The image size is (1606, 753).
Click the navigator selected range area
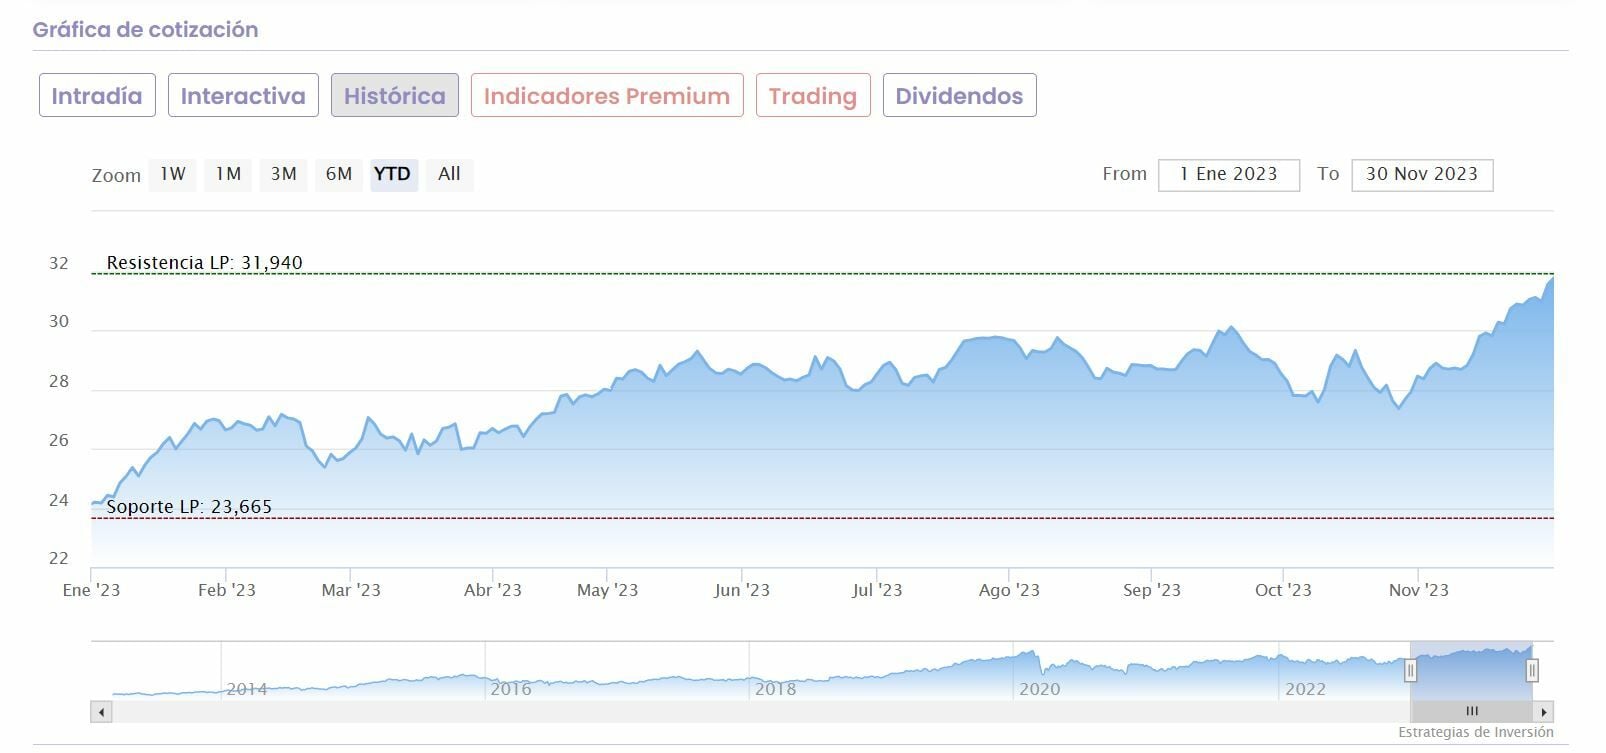pyautogui.click(x=1470, y=668)
